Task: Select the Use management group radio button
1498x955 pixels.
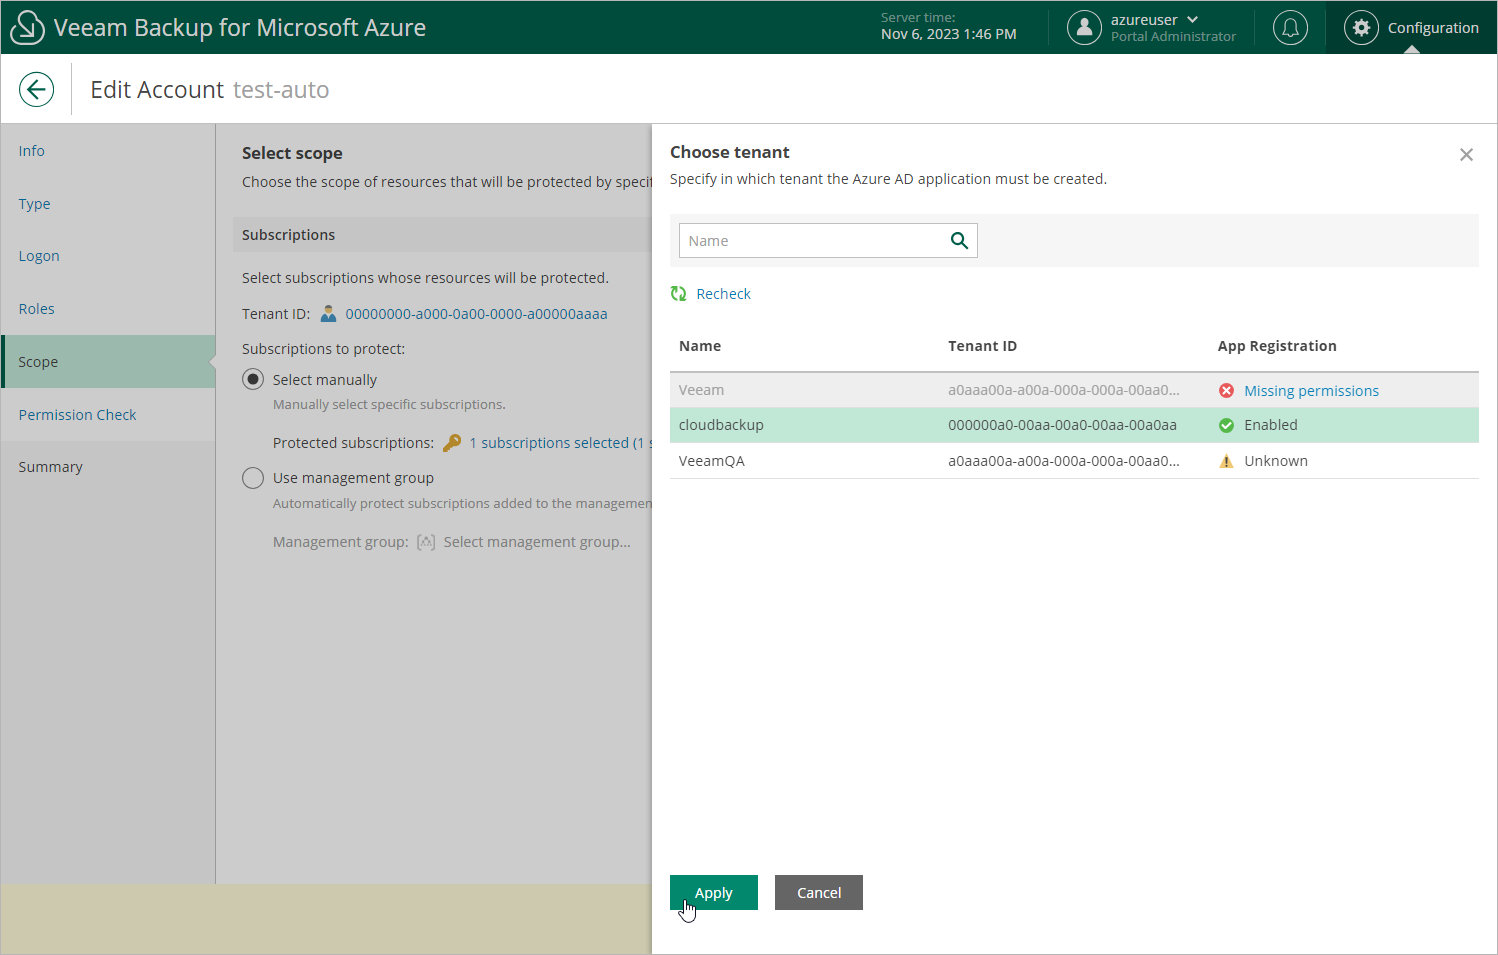Action: click(x=253, y=478)
